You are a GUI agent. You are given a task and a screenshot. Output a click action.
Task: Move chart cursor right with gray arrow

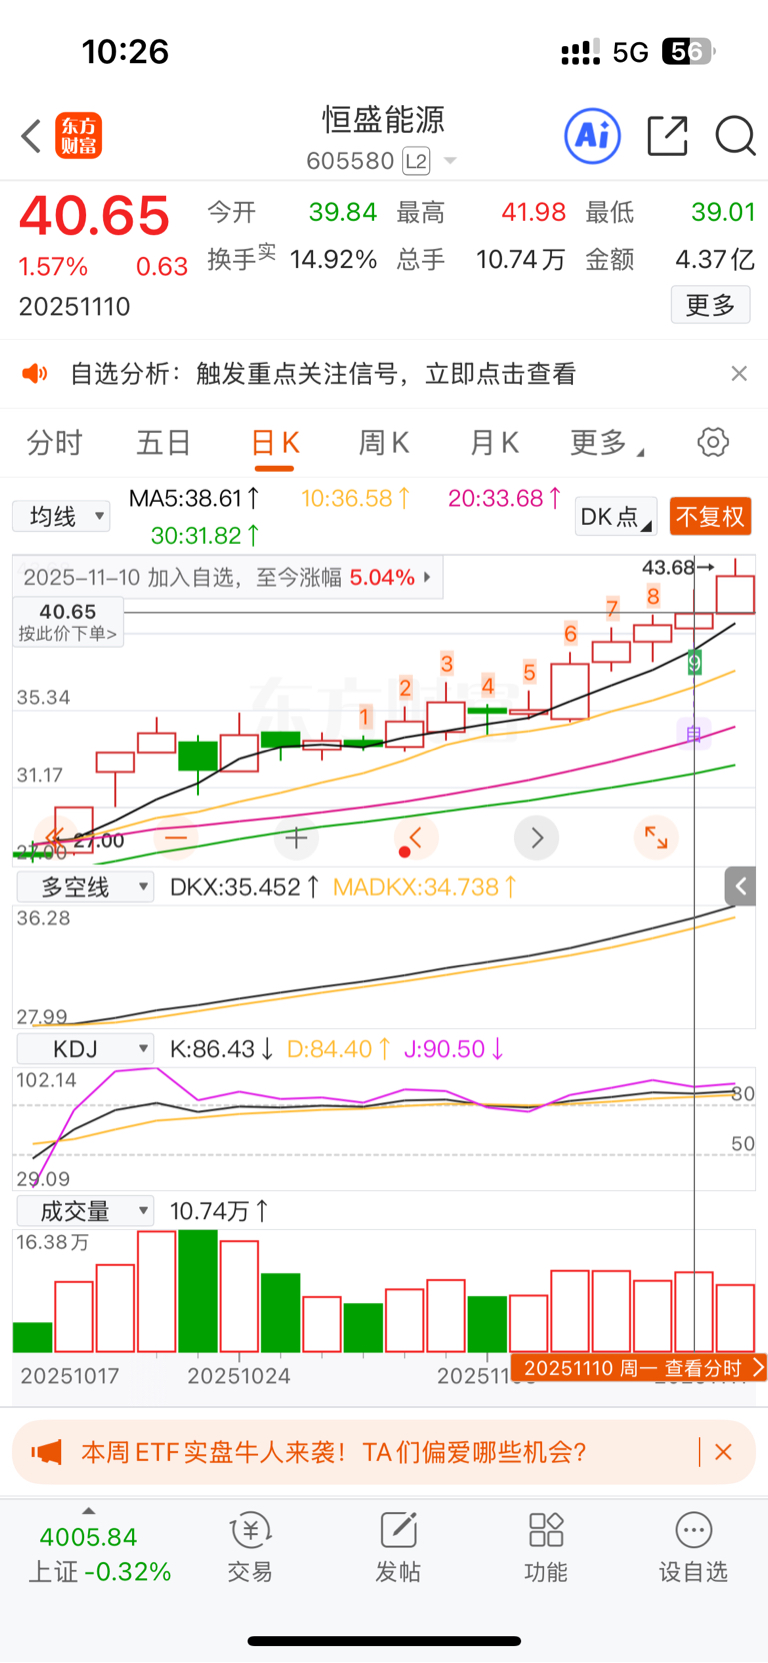pos(536,837)
